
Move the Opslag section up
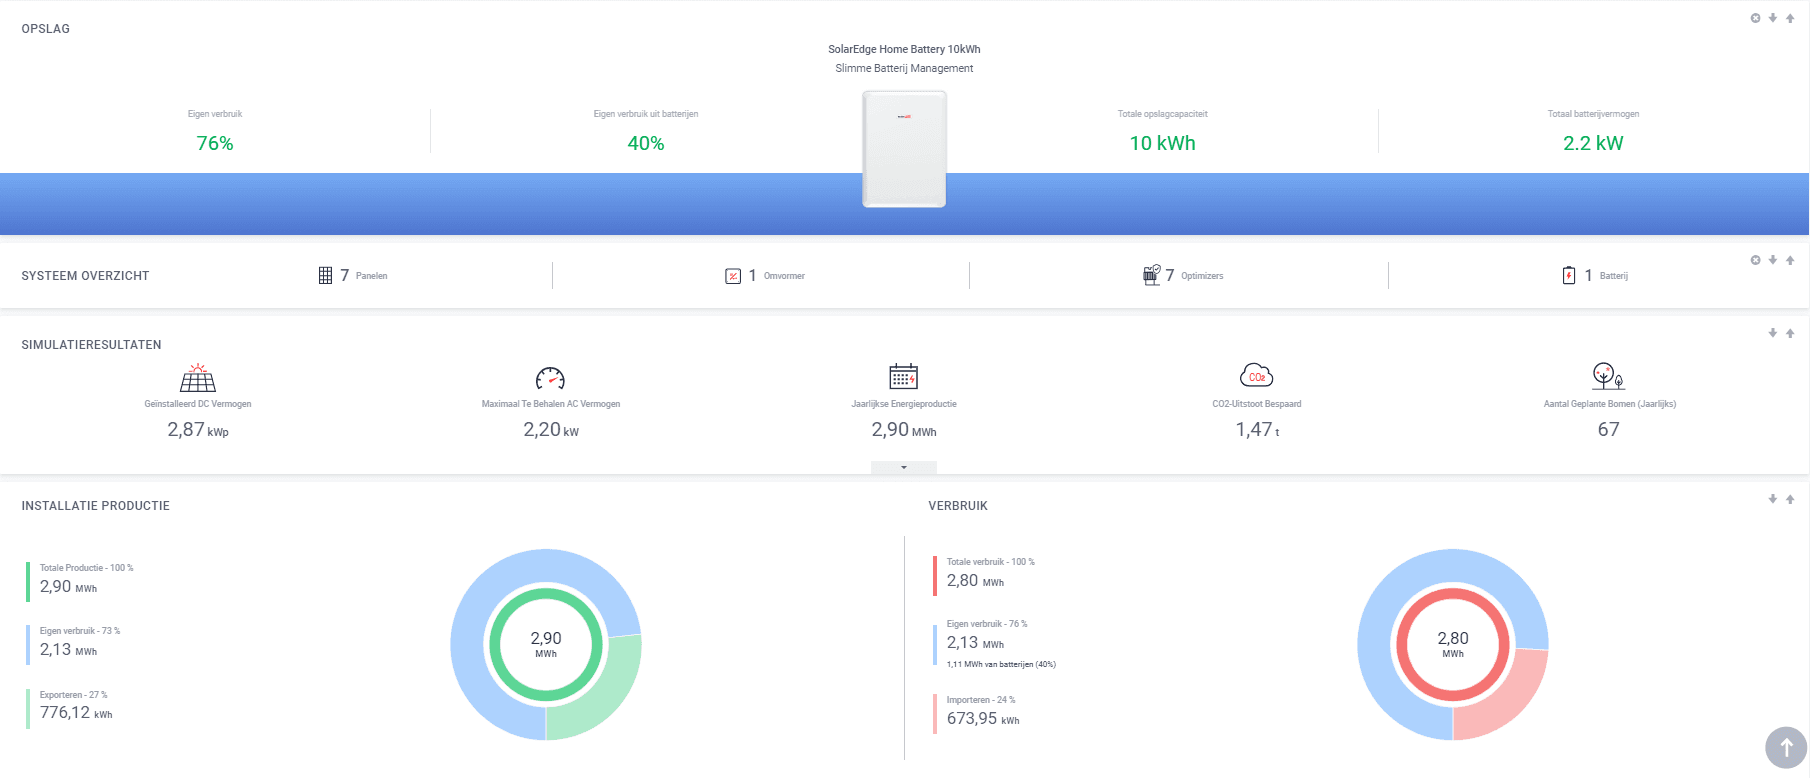click(x=1790, y=18)
